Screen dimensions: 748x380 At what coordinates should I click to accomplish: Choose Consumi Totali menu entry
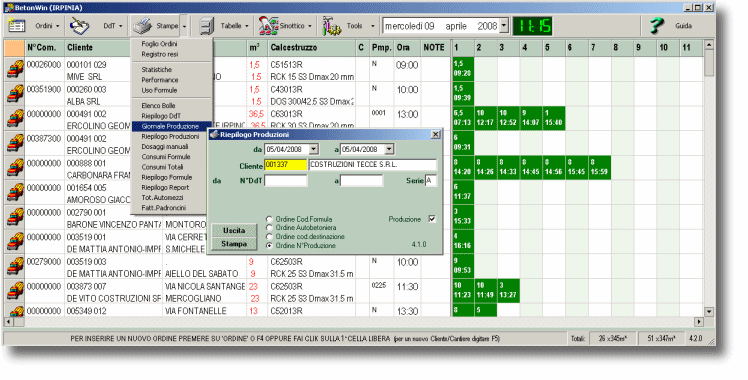(x=162, y=167)
